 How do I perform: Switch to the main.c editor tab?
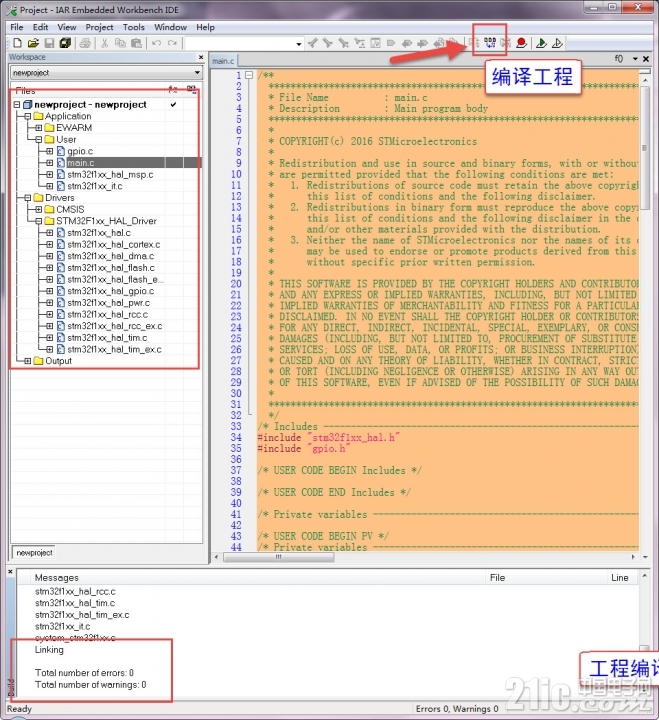click(223, 61)
